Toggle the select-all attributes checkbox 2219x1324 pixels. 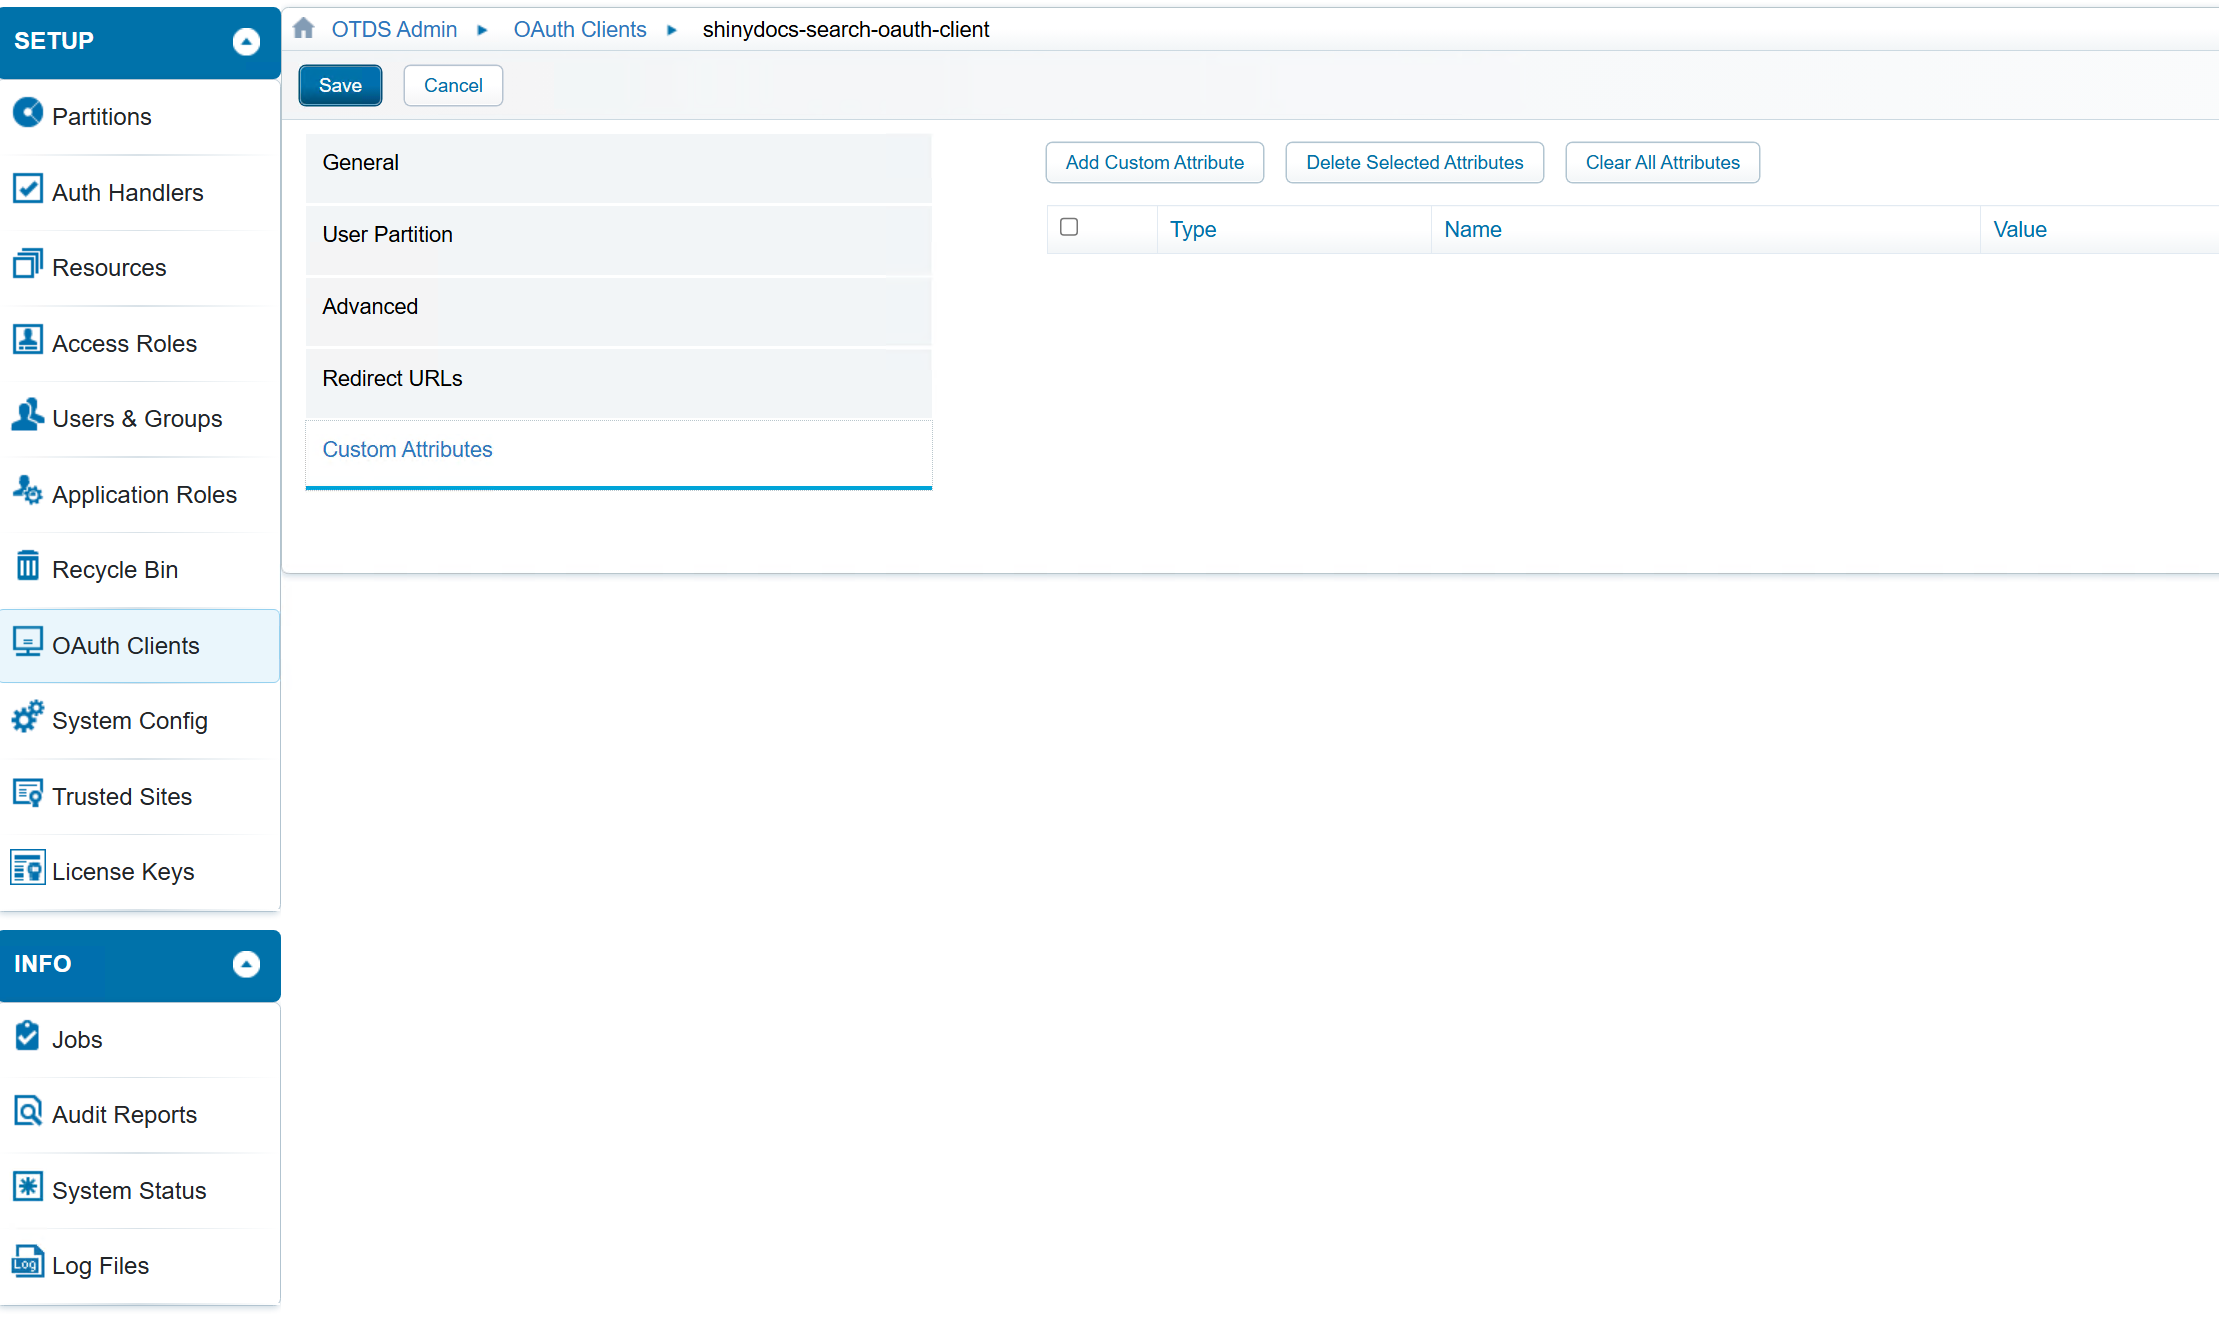[x=1069, y=228]
